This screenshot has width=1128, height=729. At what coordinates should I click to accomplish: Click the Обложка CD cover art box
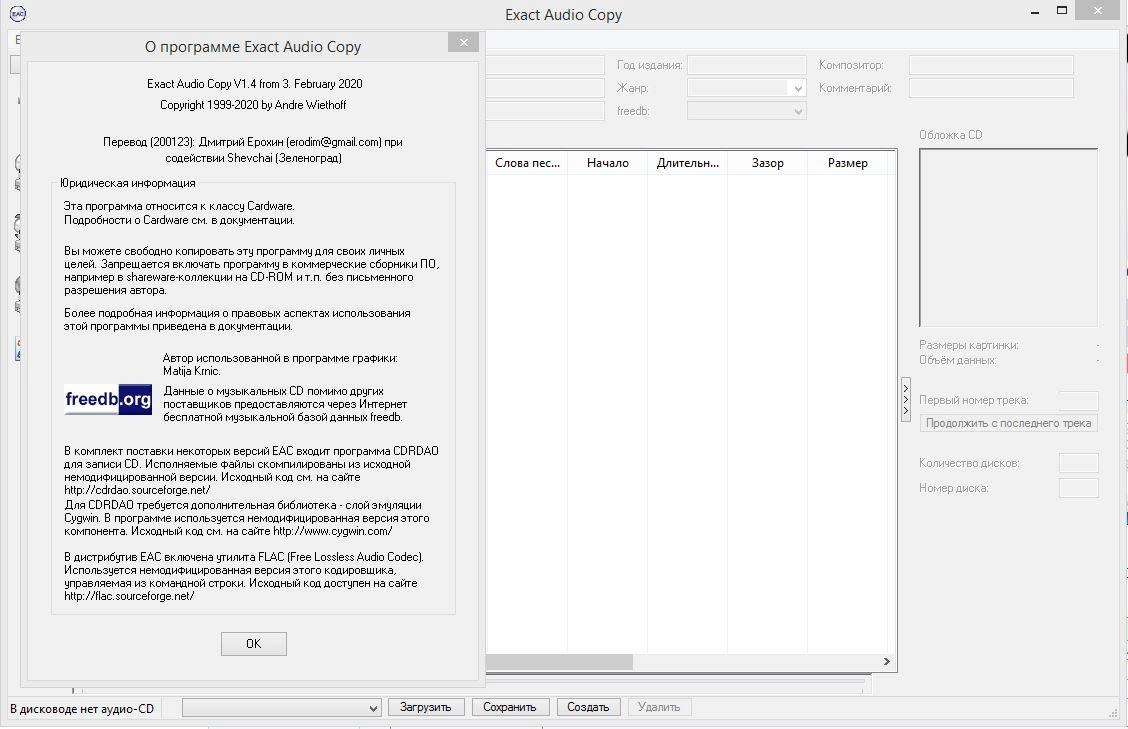pyautogui.click(x=1009, y=237)
